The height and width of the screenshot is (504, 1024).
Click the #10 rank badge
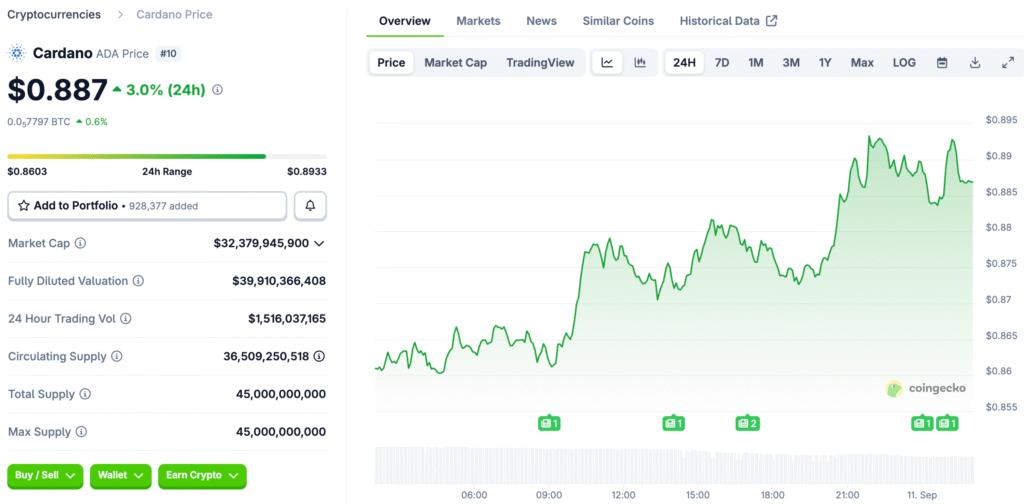(x=168, y=54)
